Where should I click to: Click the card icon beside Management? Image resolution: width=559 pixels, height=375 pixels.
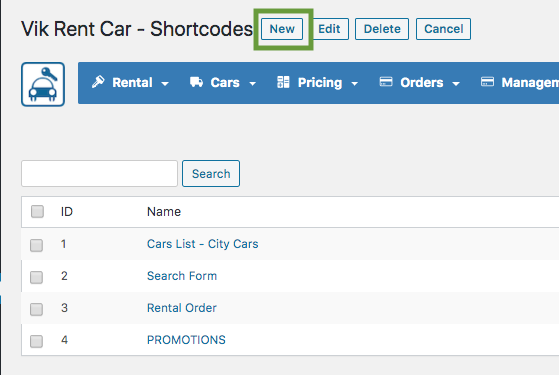(487, 82)
